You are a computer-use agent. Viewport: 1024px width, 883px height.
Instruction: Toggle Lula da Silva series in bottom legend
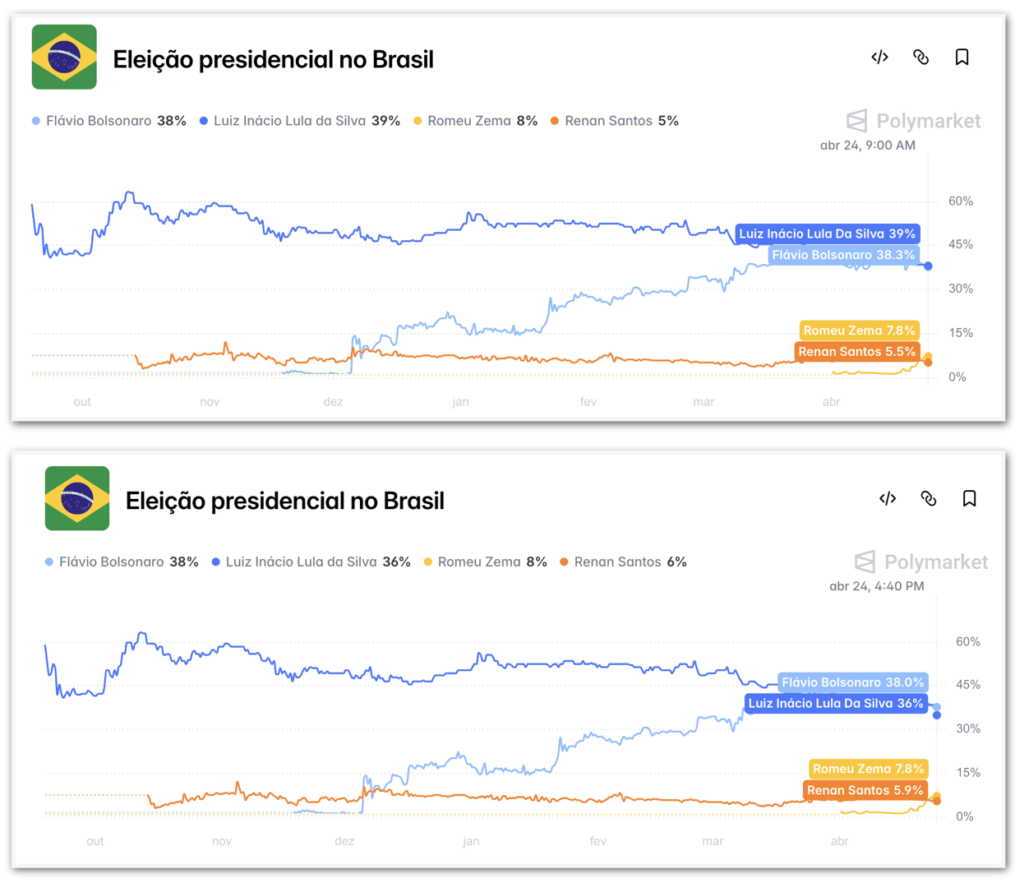click(x=311, y=562)
